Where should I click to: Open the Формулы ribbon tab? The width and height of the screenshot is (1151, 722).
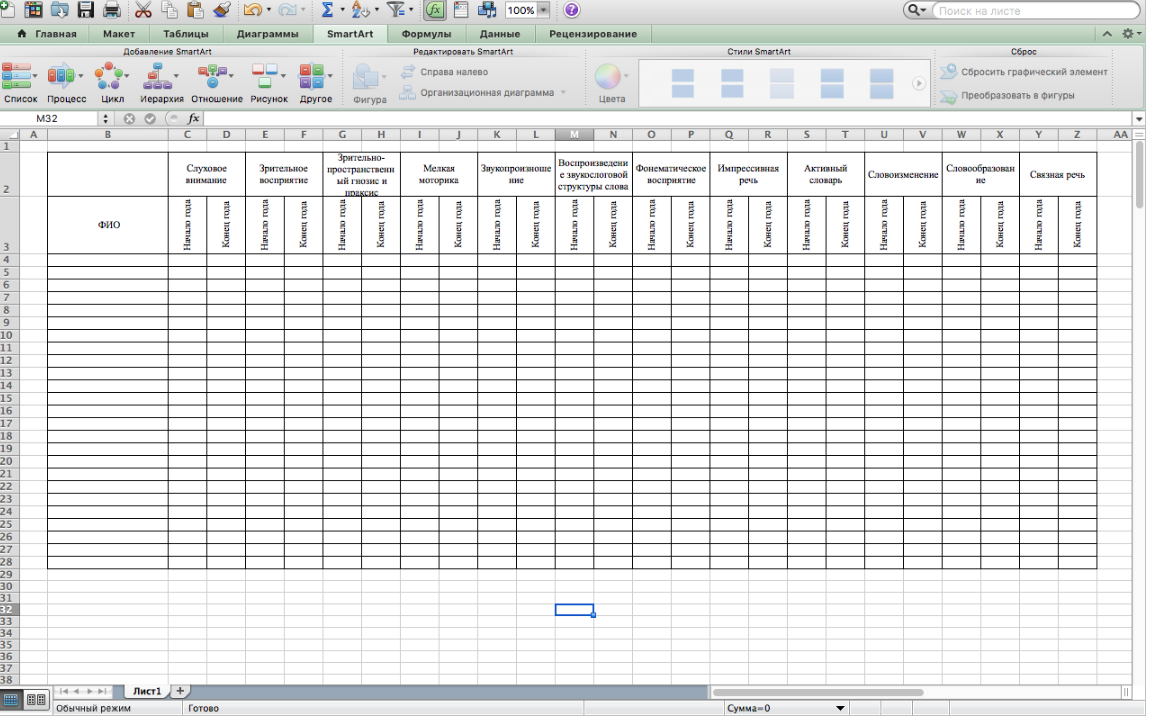tap(427, 34)
